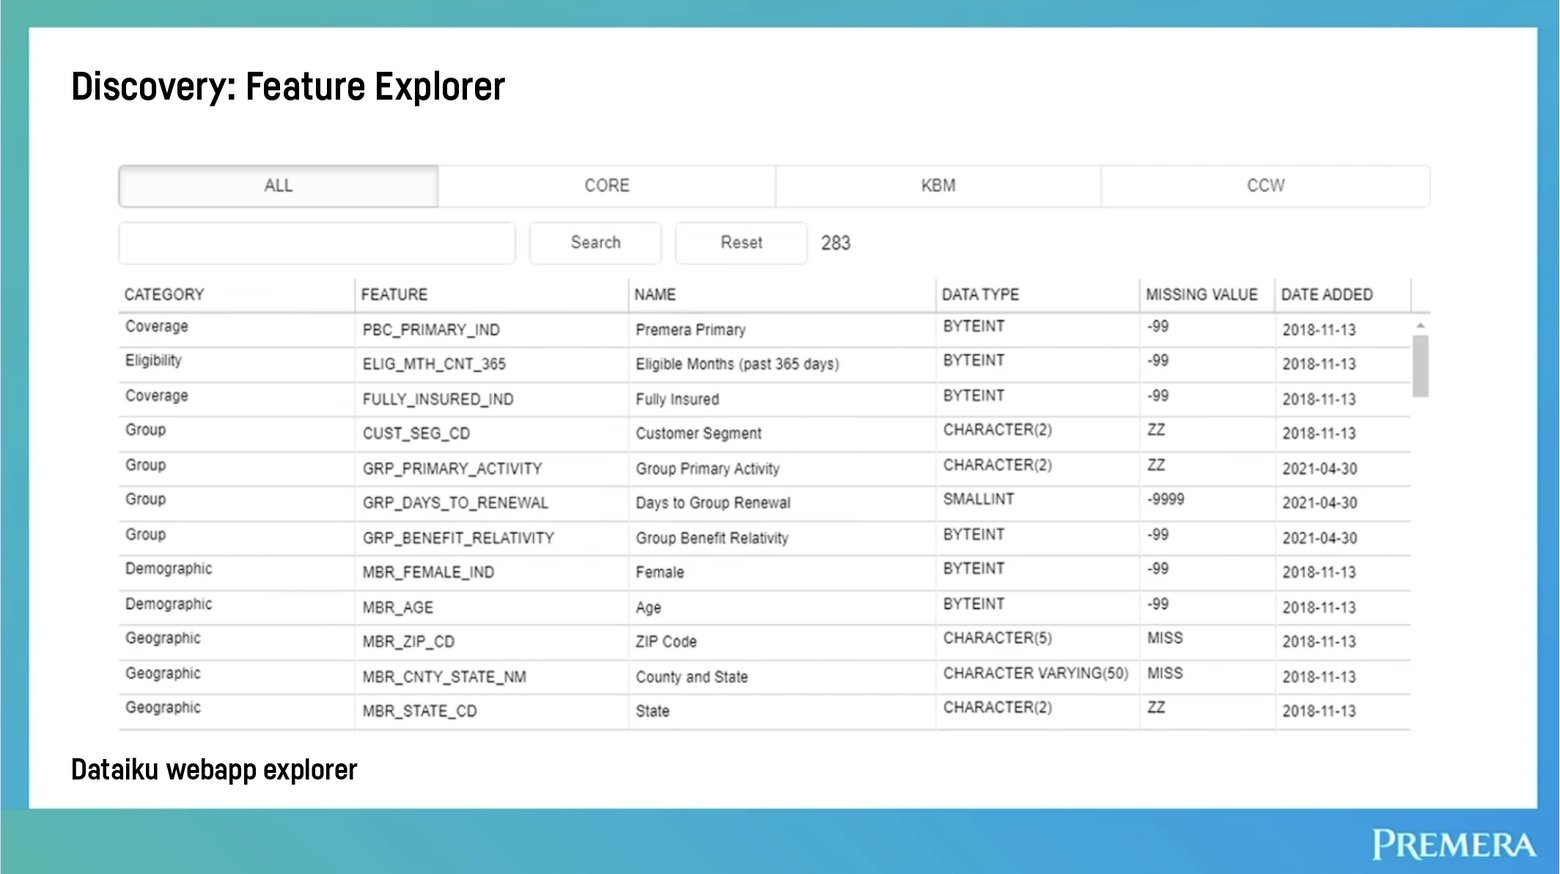The height and width of the screenshot is (874, 1560).
Task: Sort by the FEATURE column header
Action: point(394,294)
